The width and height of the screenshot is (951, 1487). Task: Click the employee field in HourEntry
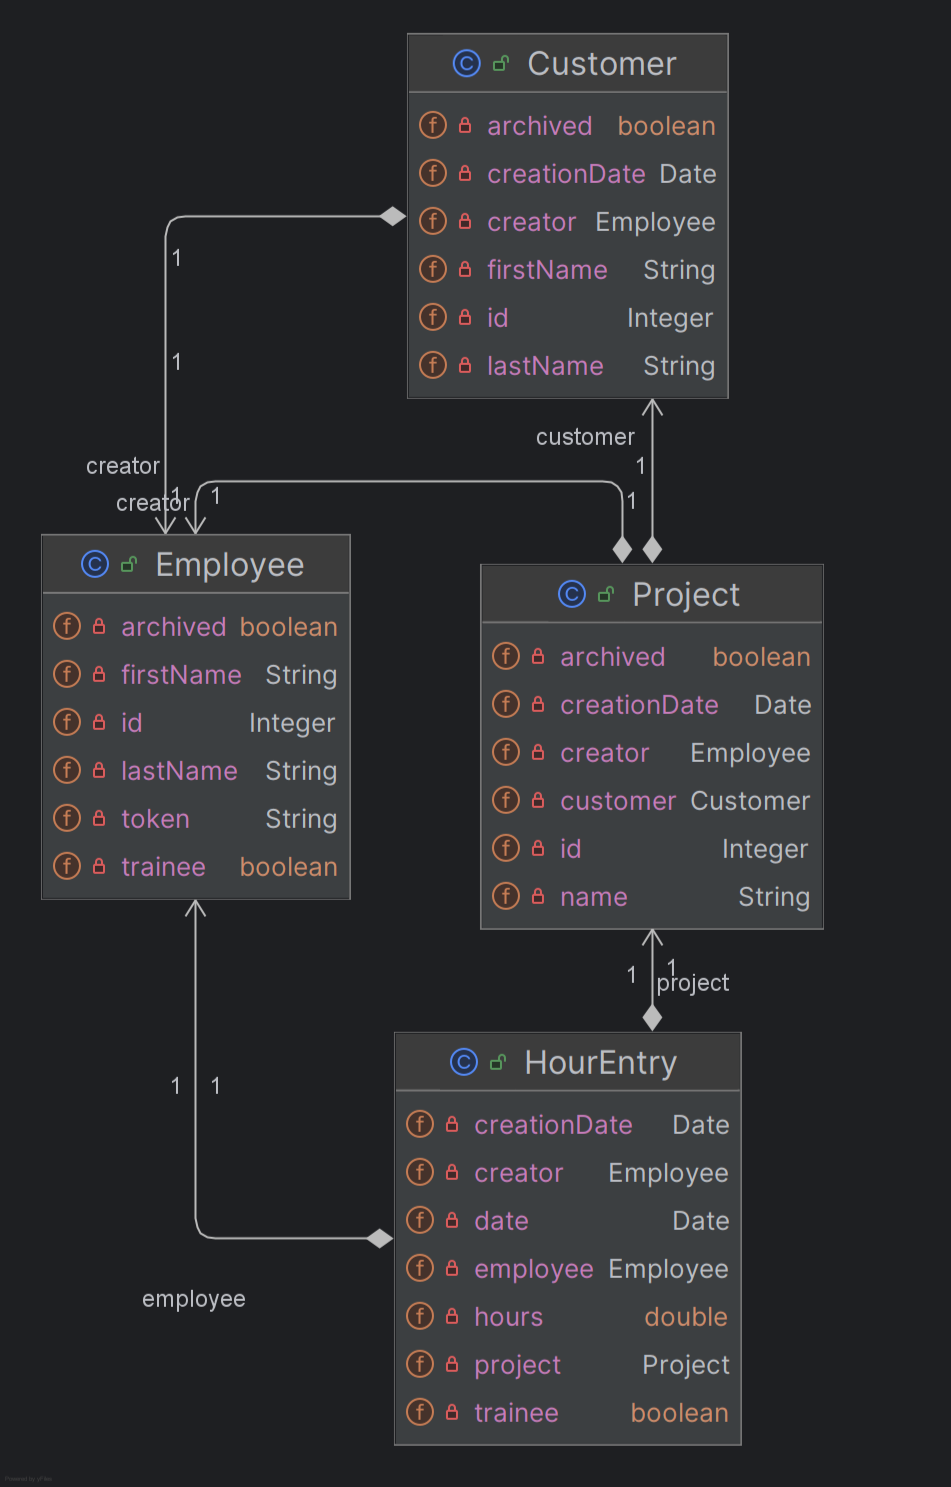coord(533,1269)
